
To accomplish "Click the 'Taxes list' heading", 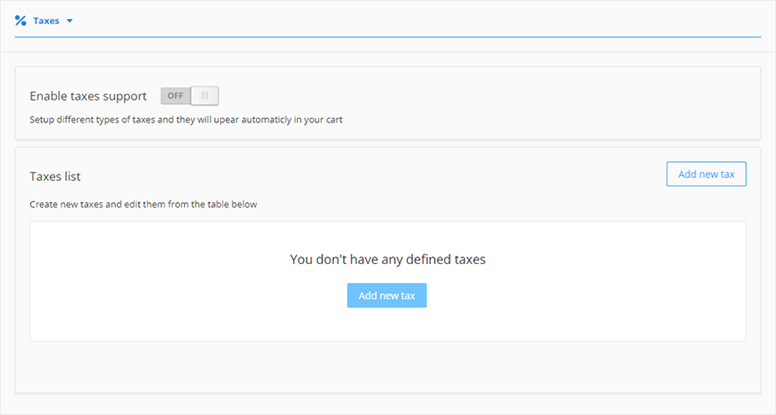I will pos(55,176).
